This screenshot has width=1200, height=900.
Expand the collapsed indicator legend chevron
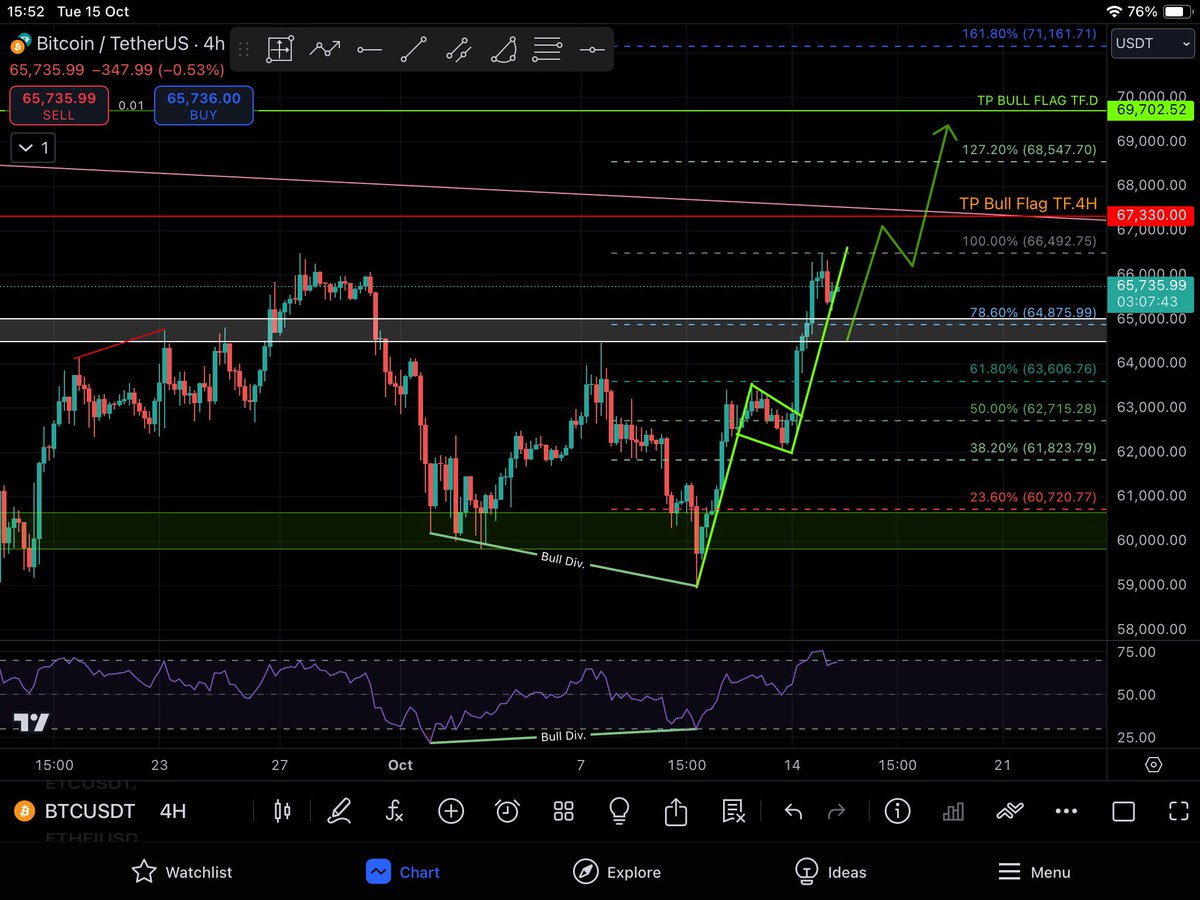(x=35, y=149)
